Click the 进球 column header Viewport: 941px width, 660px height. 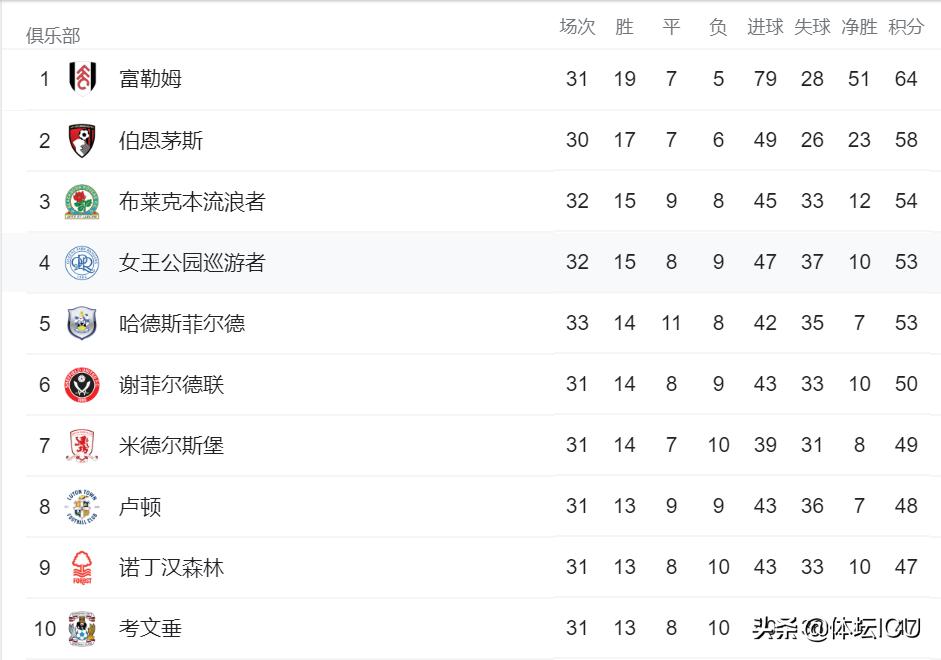pyautogui.click(x=765, y=28)
